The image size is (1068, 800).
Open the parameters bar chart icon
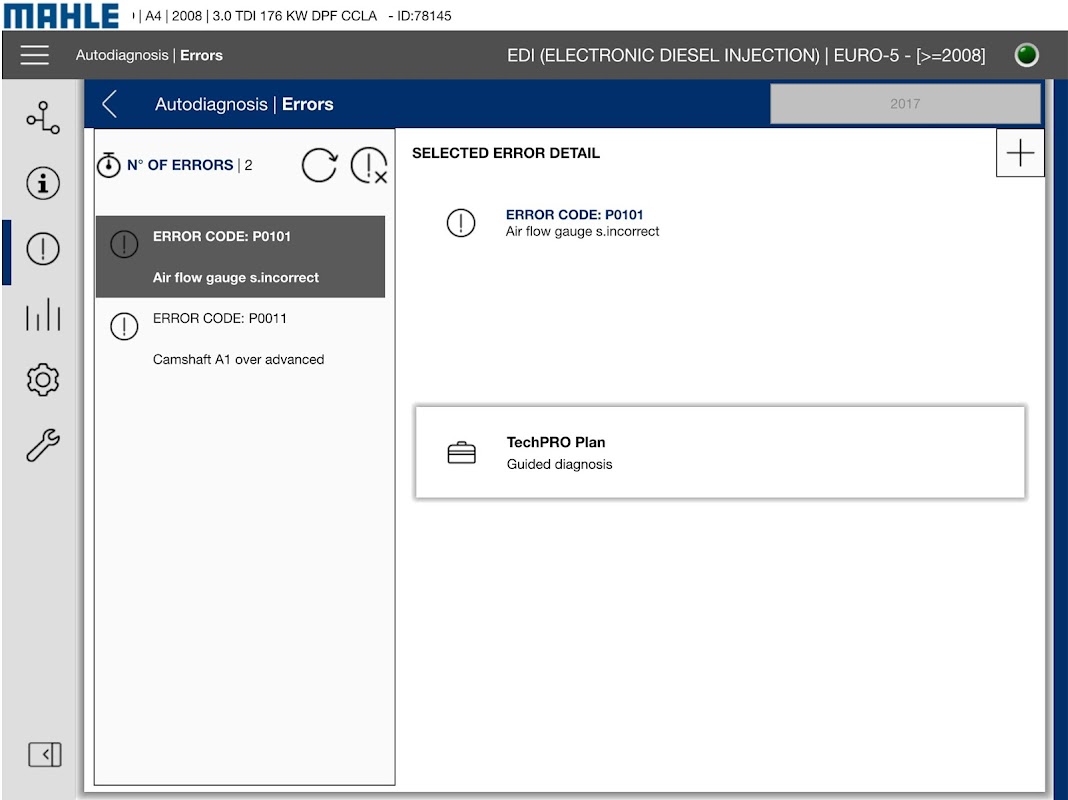coord(43,314)
